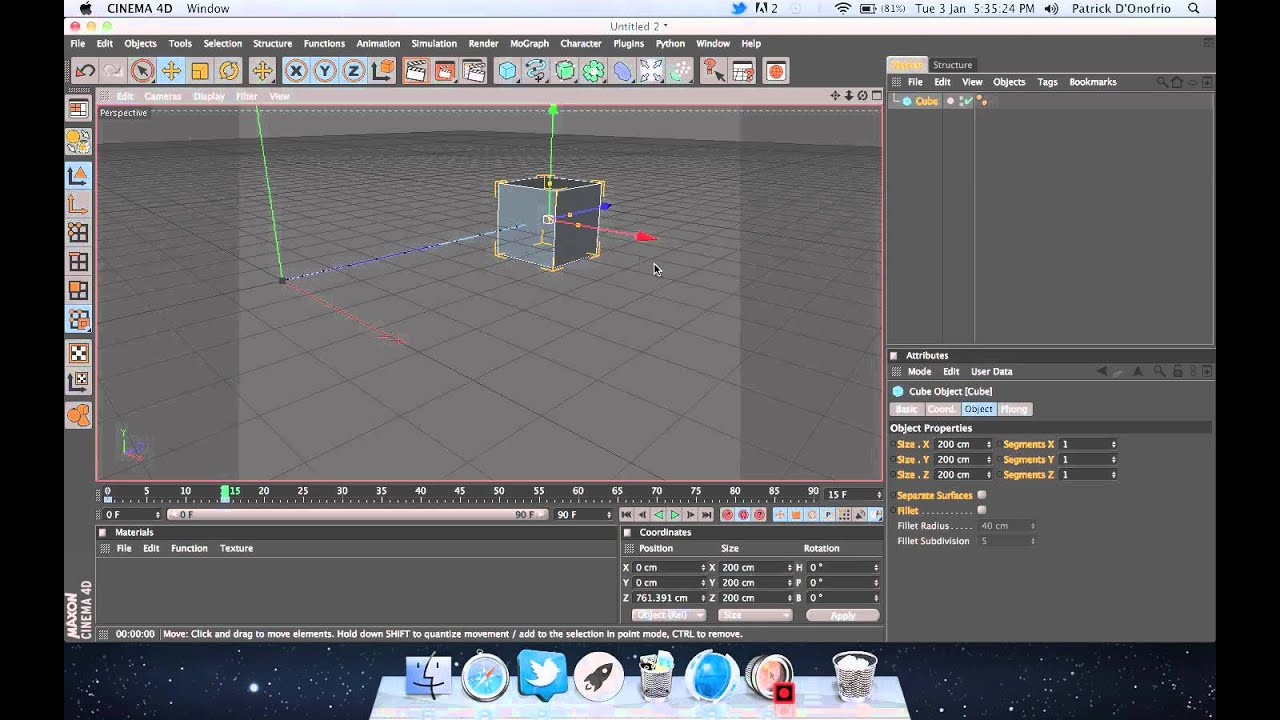This screenshot has width=1280, height=720.
Task: Open Safari in the Dock
Action: (485, 677)
